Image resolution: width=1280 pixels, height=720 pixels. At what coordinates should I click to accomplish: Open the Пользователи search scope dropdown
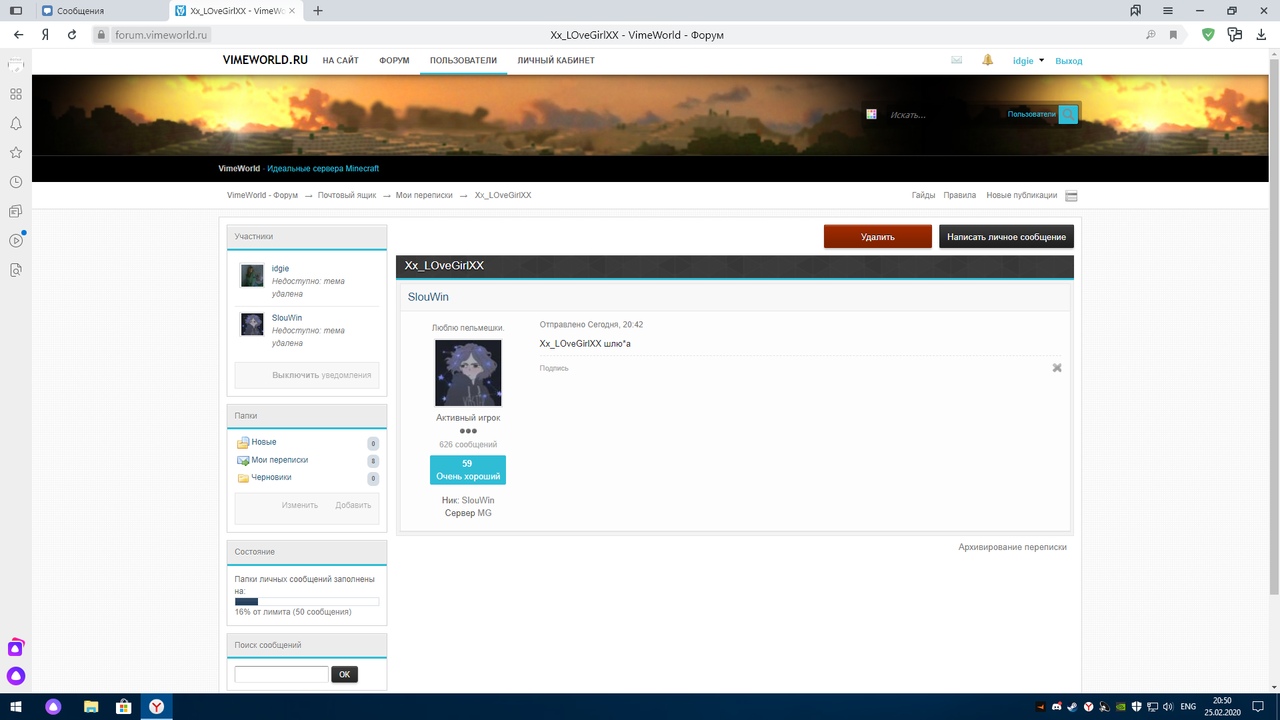[x=1031, y=115]
